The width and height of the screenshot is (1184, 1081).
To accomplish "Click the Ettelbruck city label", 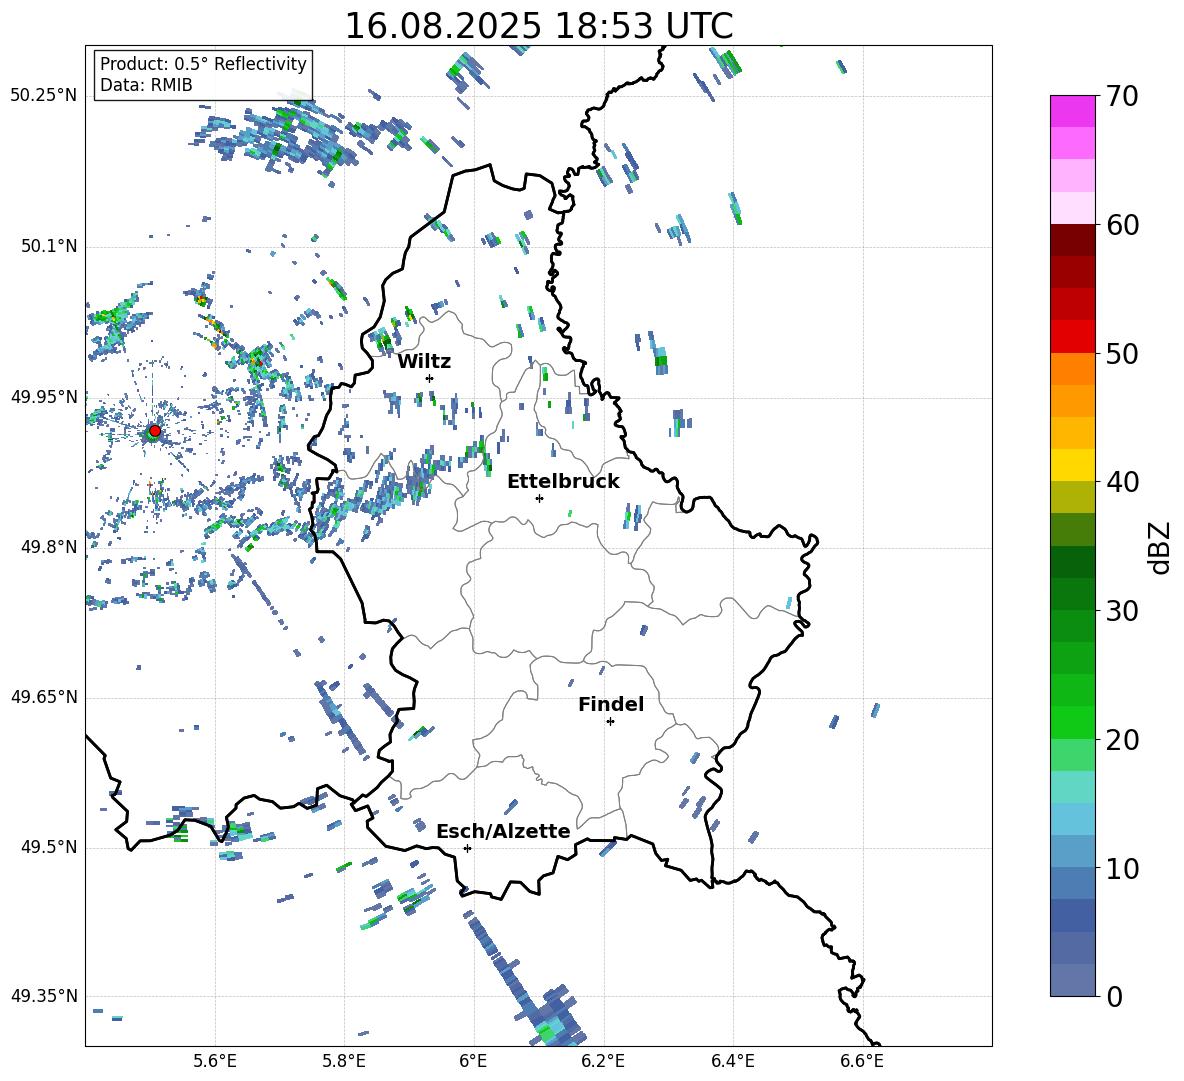I will (x=563, y=482).
